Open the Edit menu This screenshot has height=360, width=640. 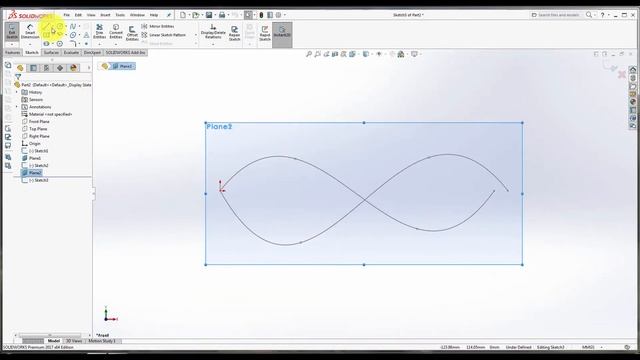click(78, 15)
